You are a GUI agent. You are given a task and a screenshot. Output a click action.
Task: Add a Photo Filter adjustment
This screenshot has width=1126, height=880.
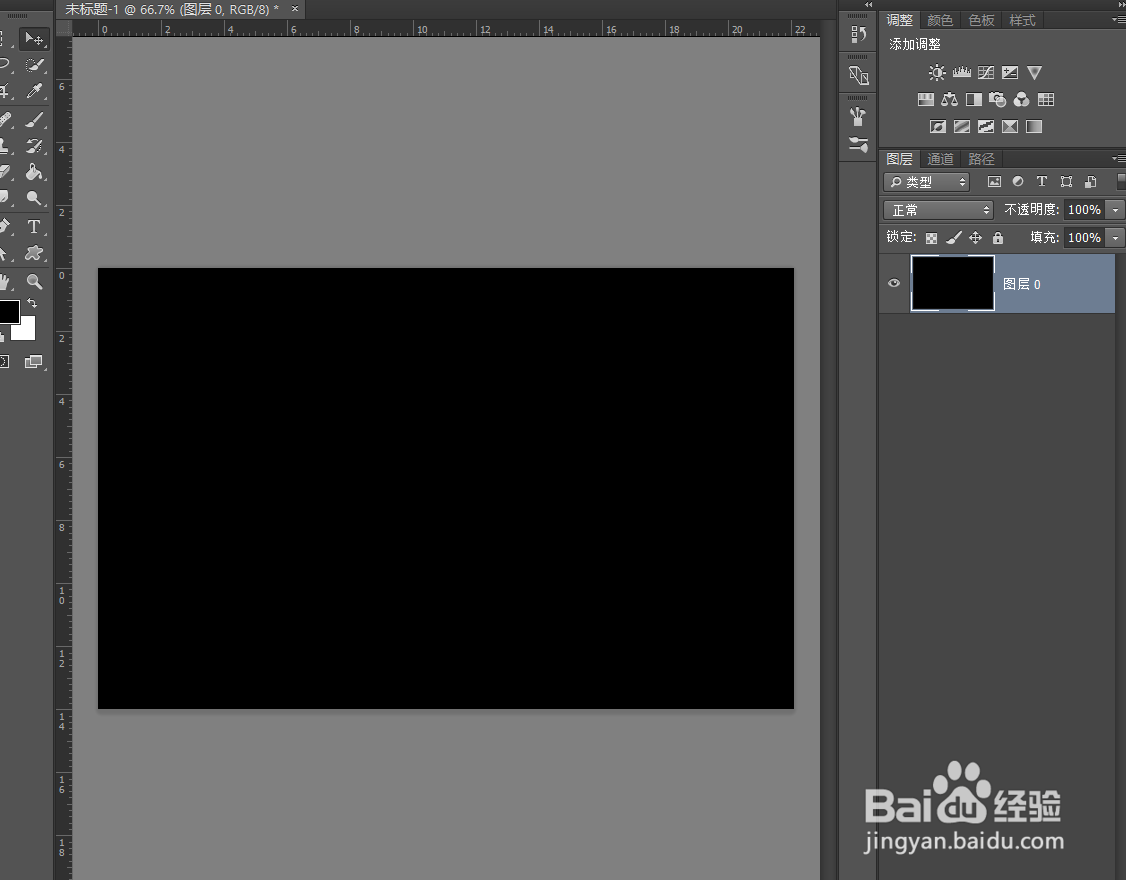coord(997,99)
